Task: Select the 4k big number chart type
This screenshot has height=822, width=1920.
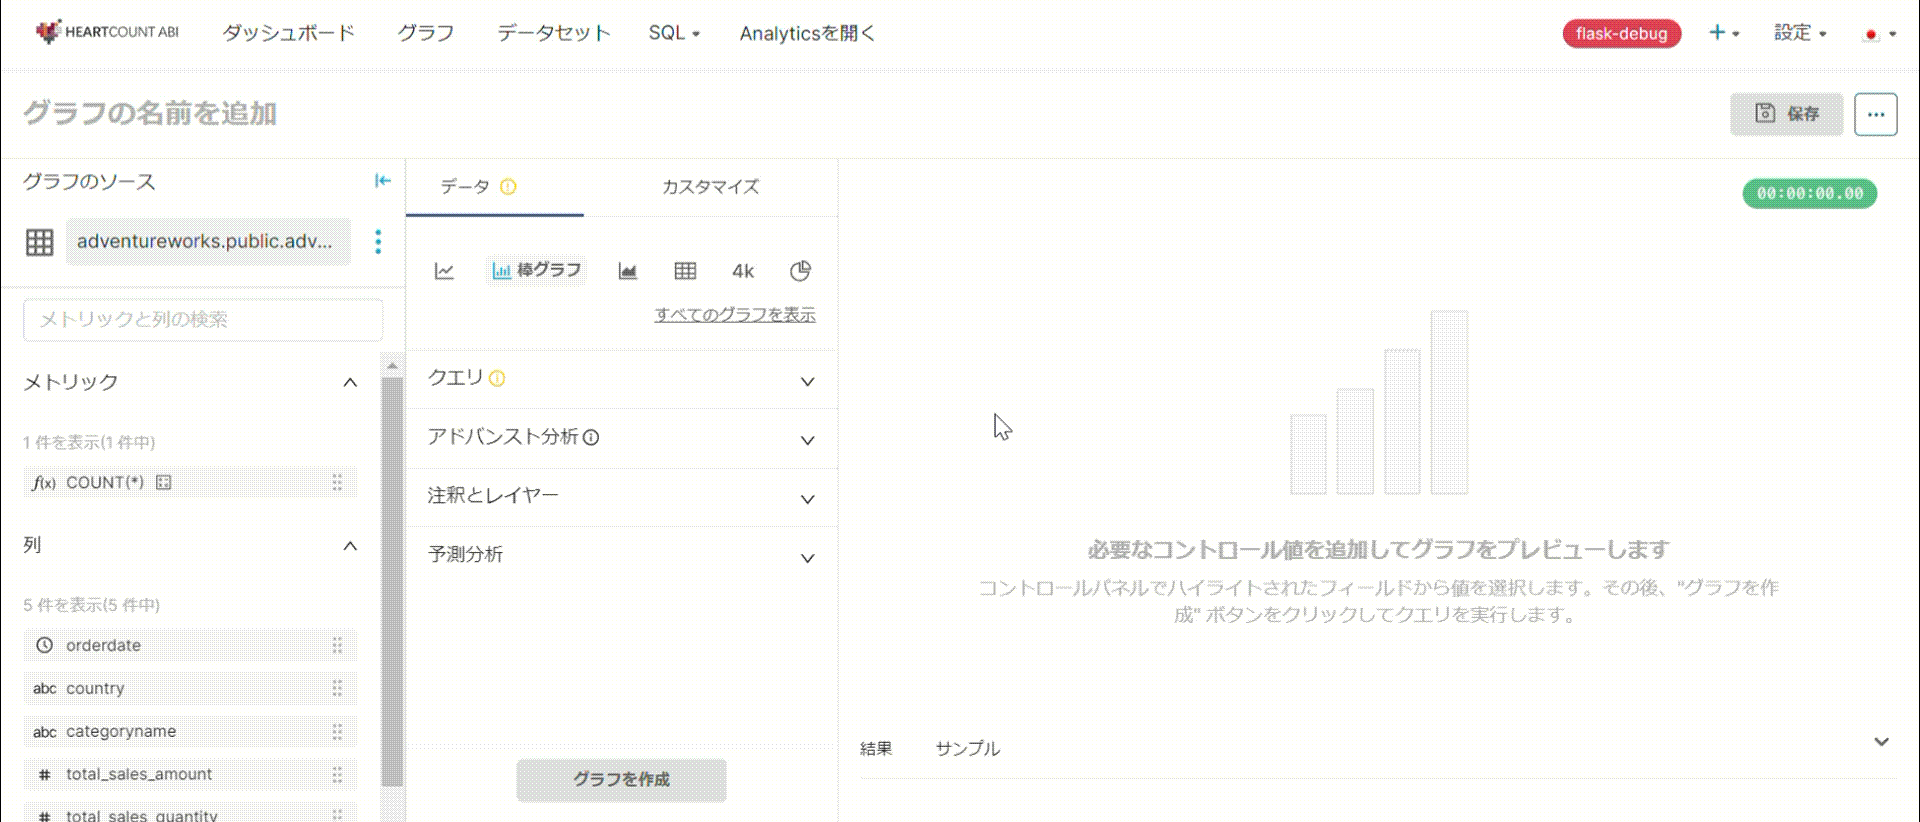Action: pyautogui.click(x=743, y=271)
